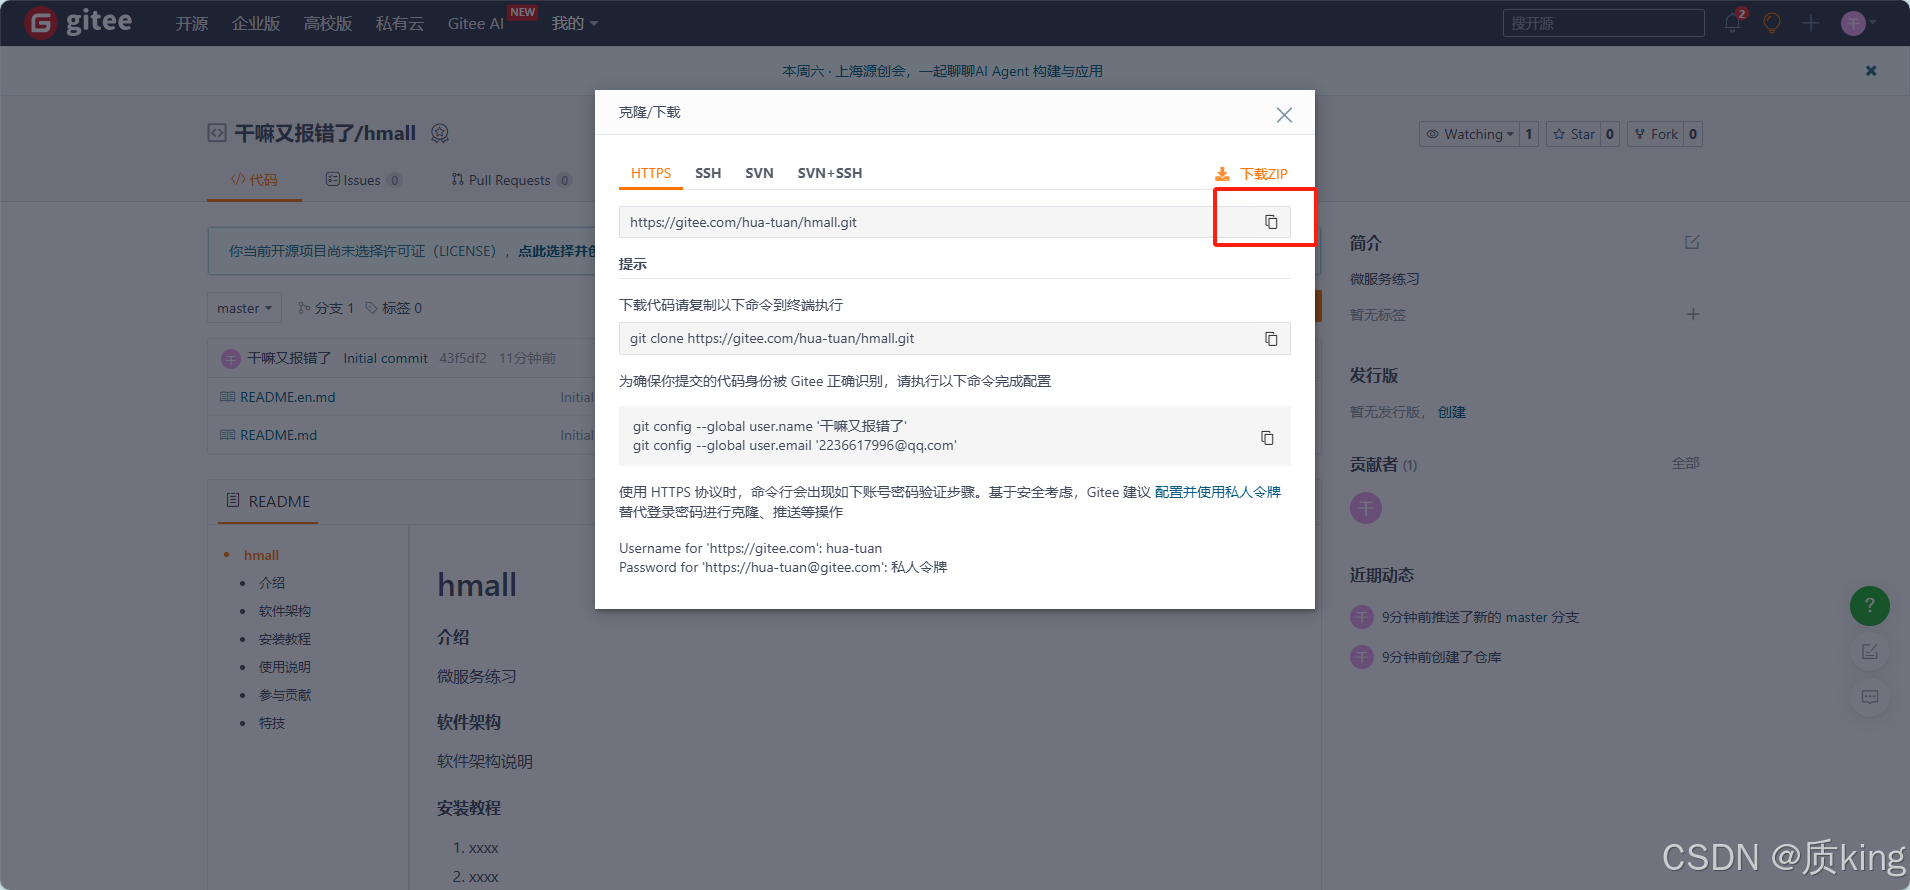Image resolution: width=1910 pixels, height=890 pixels.
Task: Open README.en.md file
Action: click(288, 397)
